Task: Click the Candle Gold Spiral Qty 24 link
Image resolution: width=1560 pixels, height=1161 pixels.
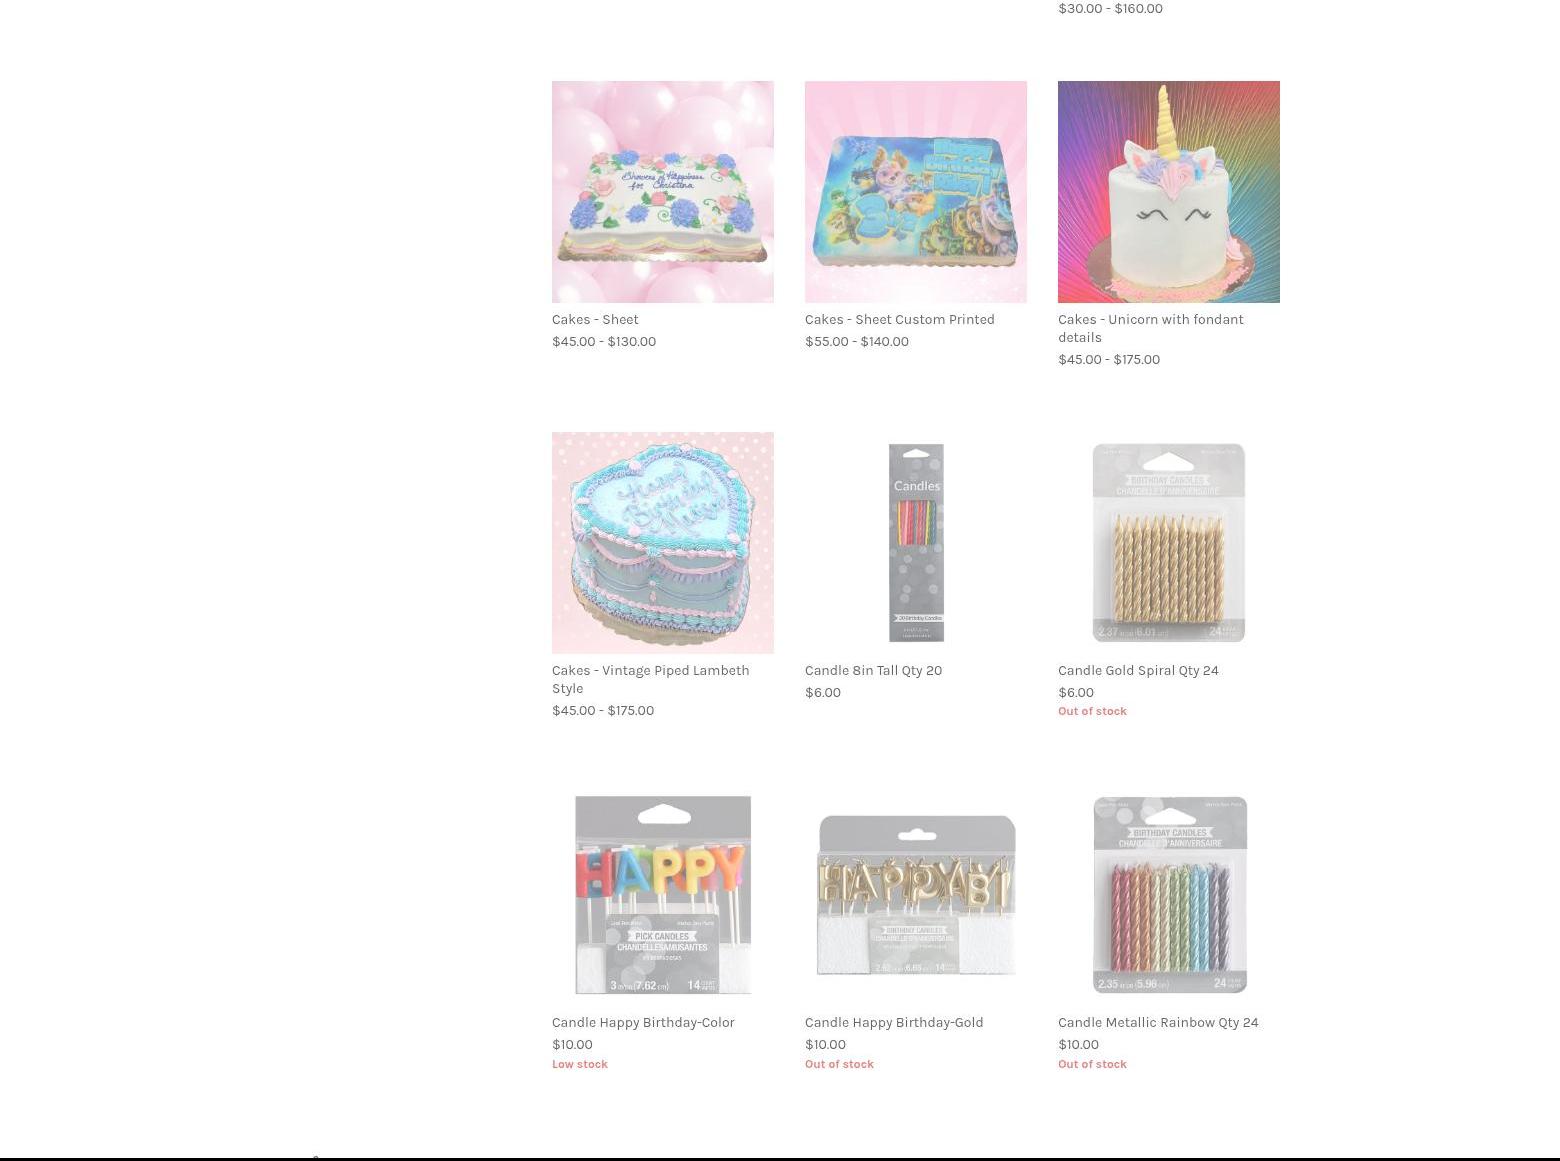Action: coord(1138,670)
